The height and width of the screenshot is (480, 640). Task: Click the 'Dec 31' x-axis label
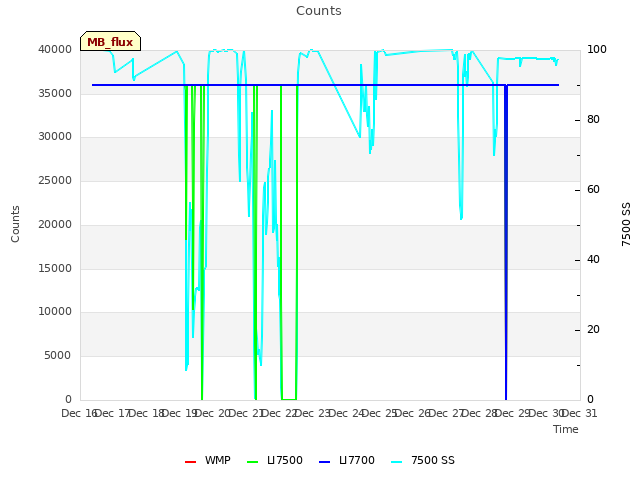point(580,413)
